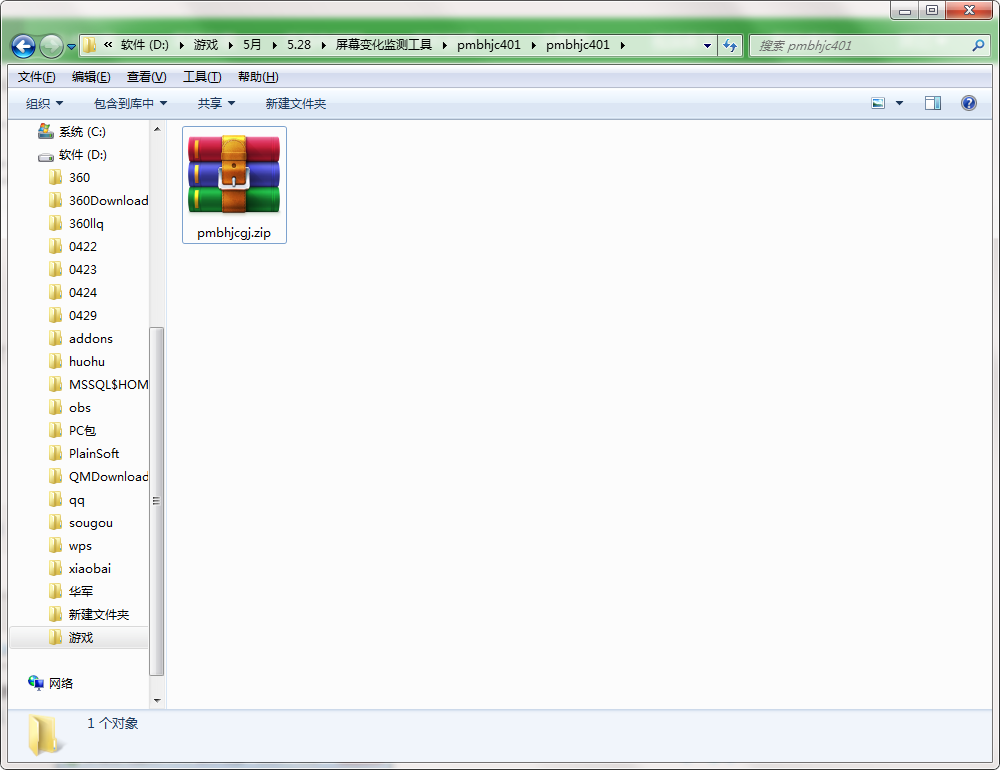Click the 新建文件夹 button
The width and height of the screenshot is (1000, 770).
[x=296, y=103]
